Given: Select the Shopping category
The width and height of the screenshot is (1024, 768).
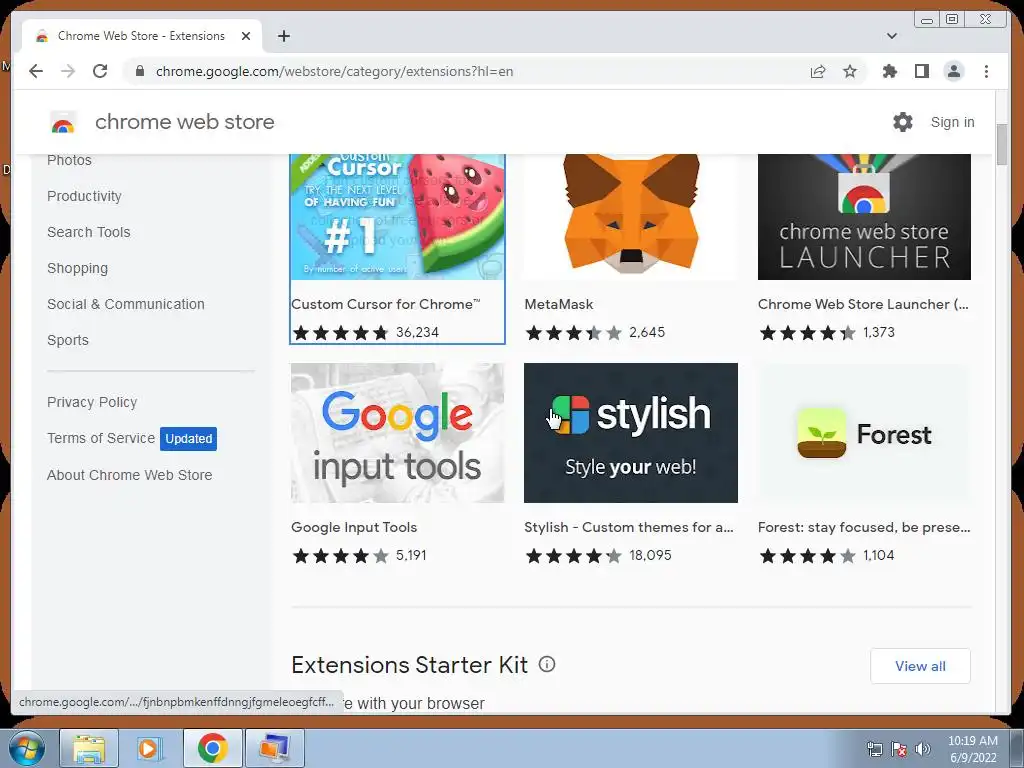Looking at the screenshot, I should (78, 268).
